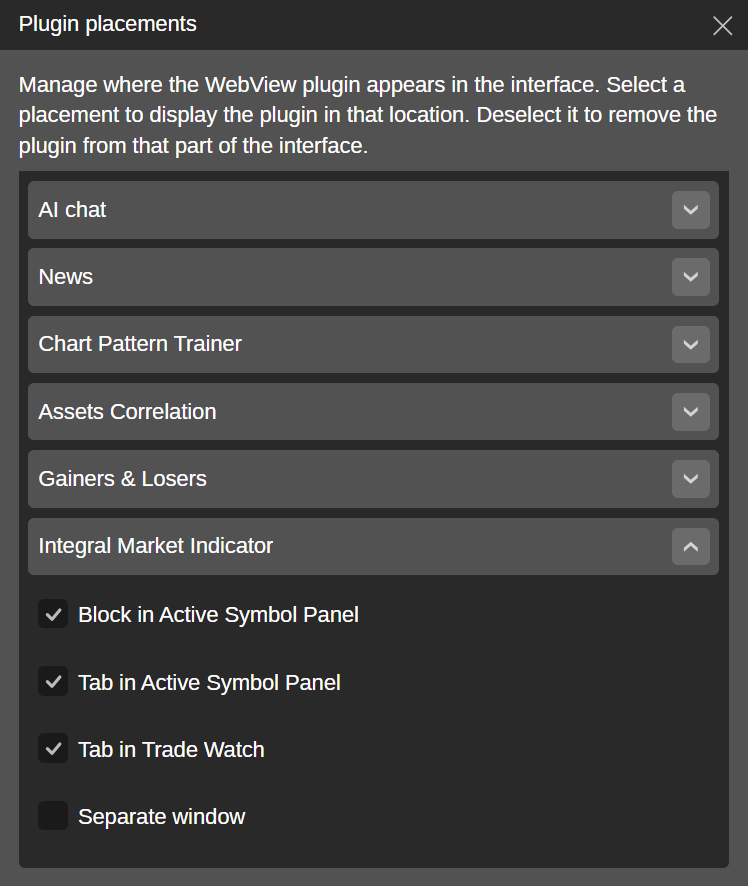
Task: Collapse Integral Market Indicator via up chevron
Action: 690,546
